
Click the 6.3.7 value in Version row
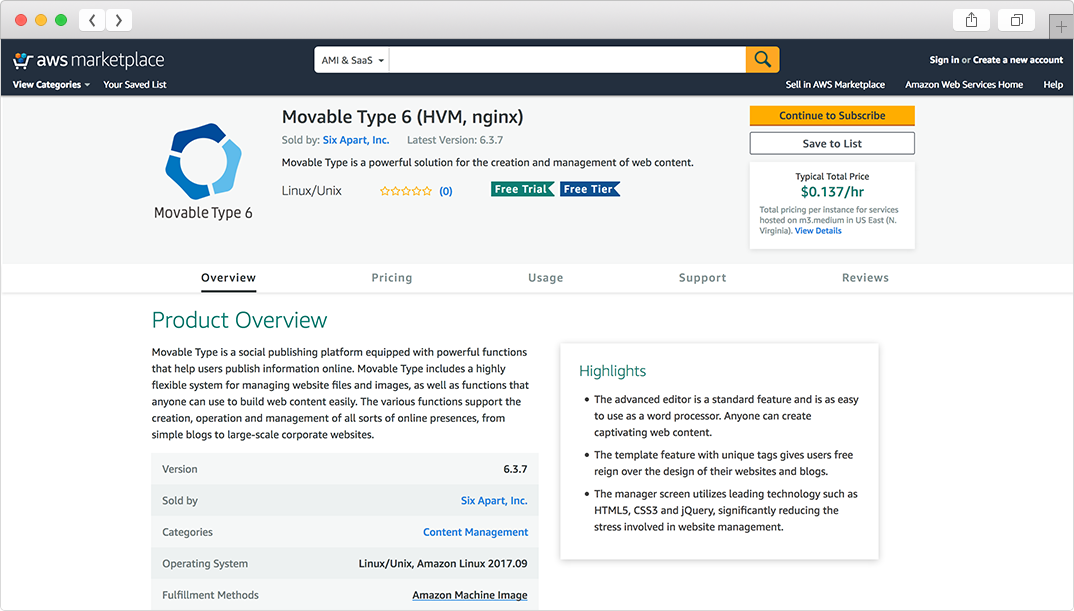515,469
